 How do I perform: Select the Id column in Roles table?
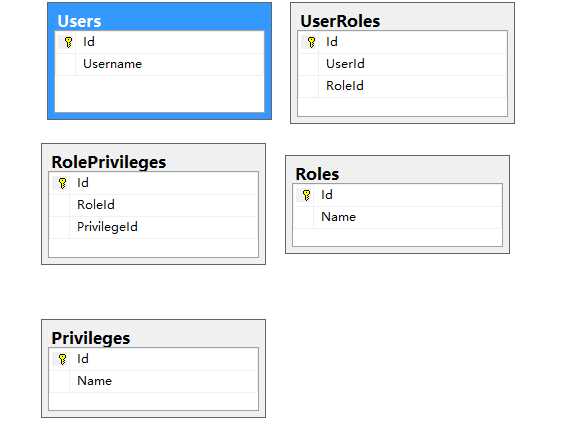397,195
